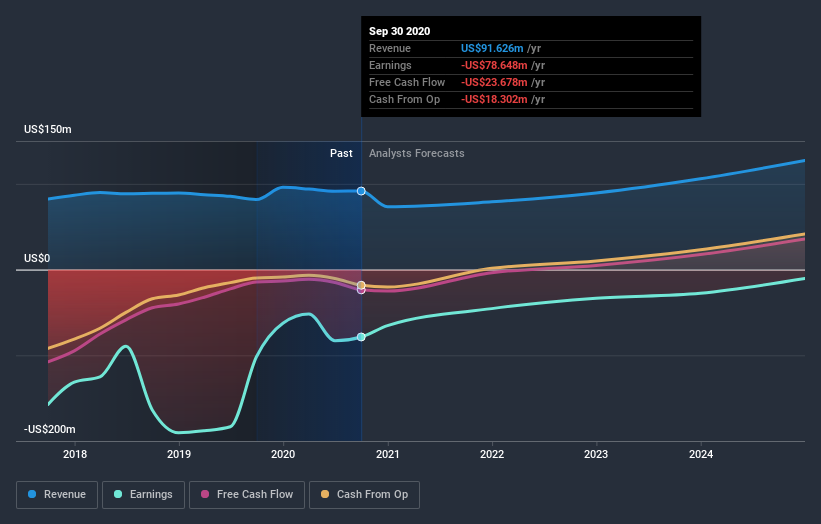Image resolution: width=821 pixels, height=524 pixels.
Task: Click the Free Cash Flow label in tooltip
Action: coord(407,82)
